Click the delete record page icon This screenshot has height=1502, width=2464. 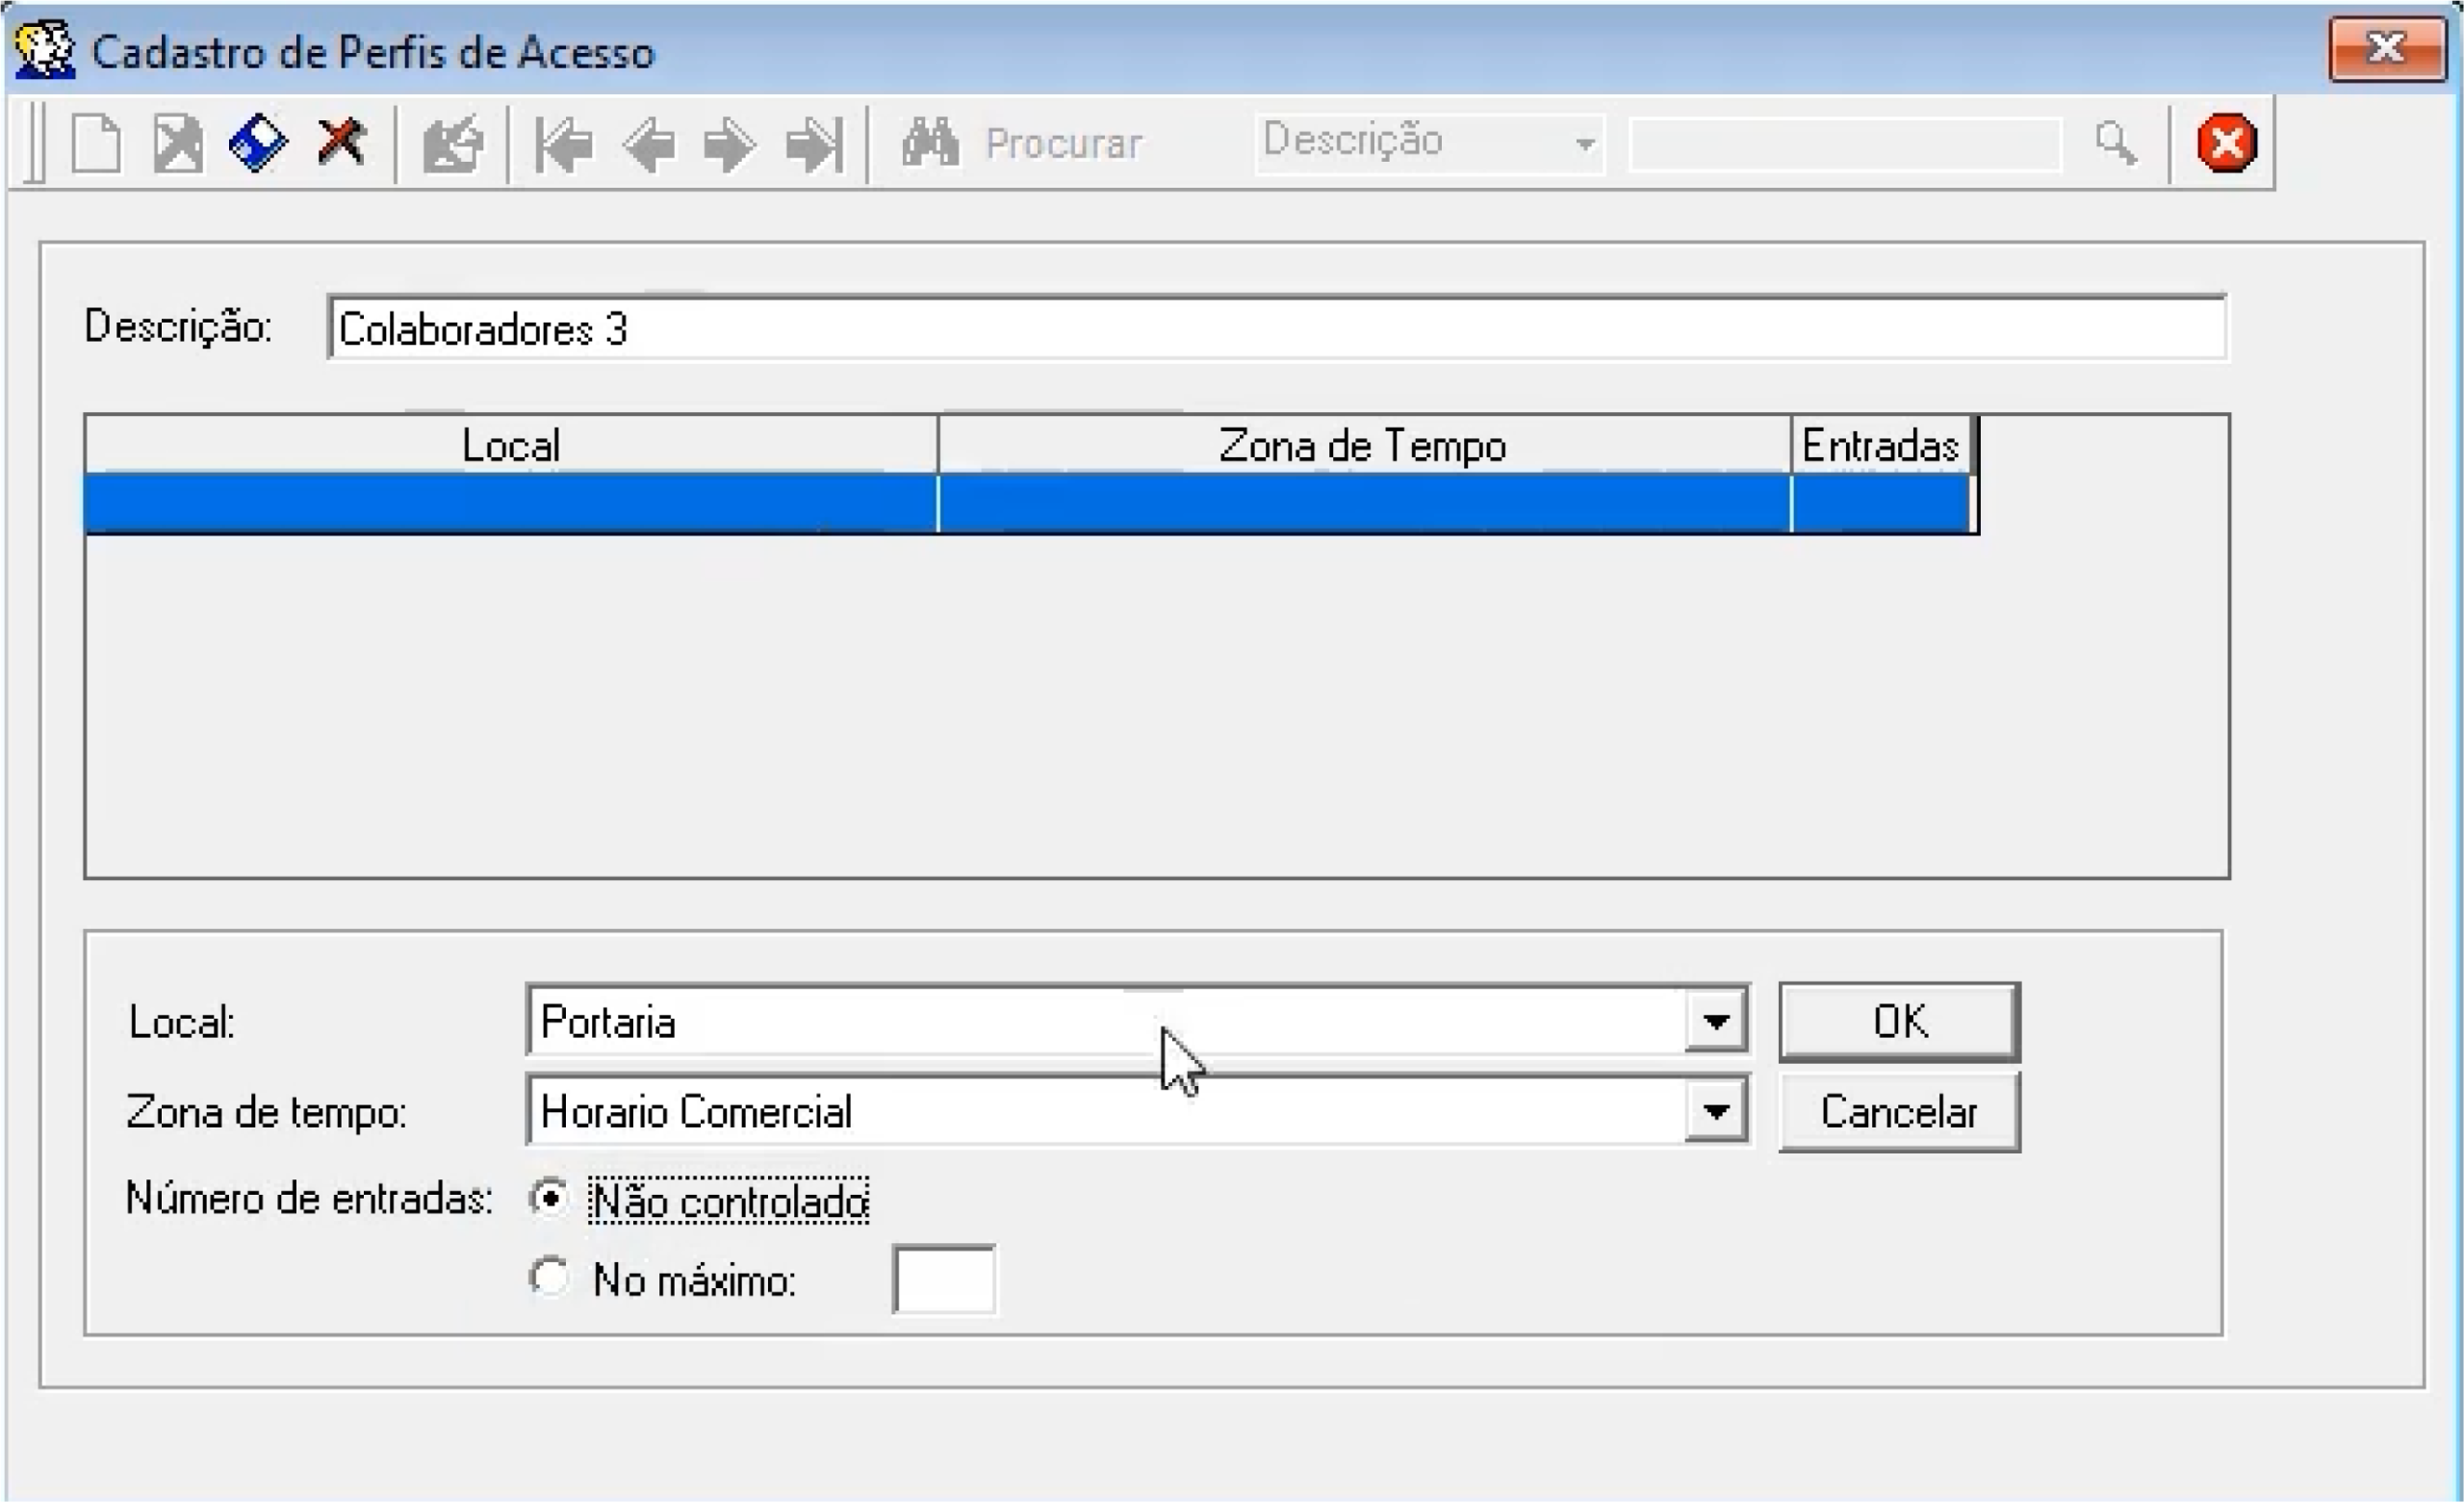(178, 144)
